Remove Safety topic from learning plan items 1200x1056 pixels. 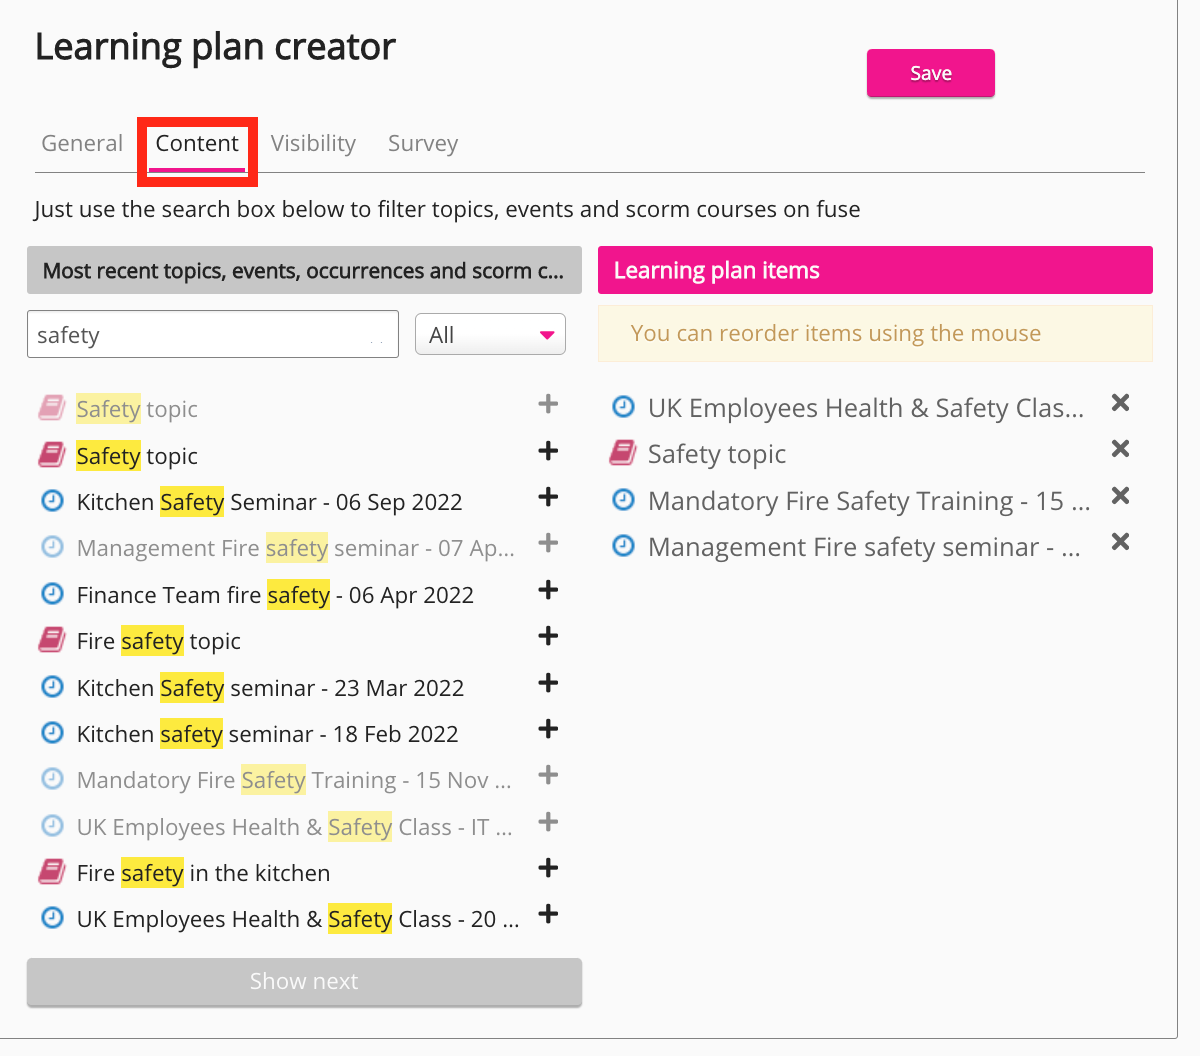(x=1120, y=449)
